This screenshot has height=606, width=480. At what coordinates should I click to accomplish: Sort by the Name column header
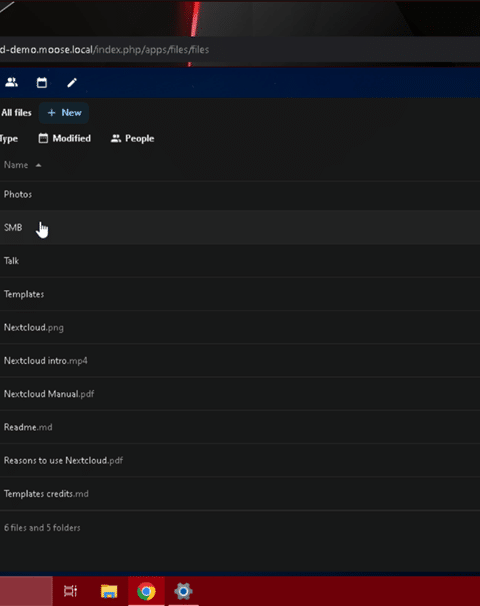point(16,165)
